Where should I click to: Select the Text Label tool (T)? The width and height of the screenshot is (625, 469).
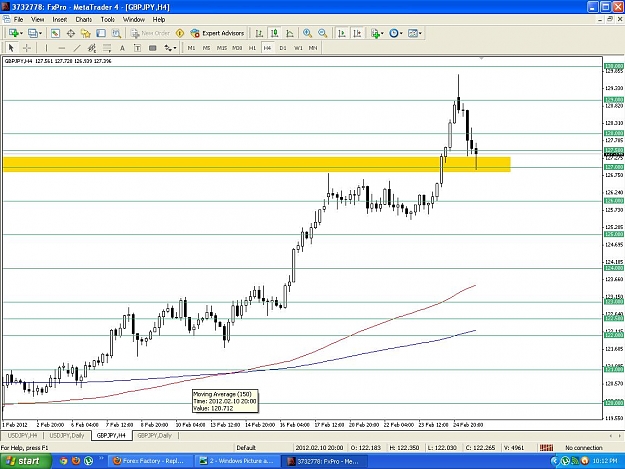pos(137,48)
